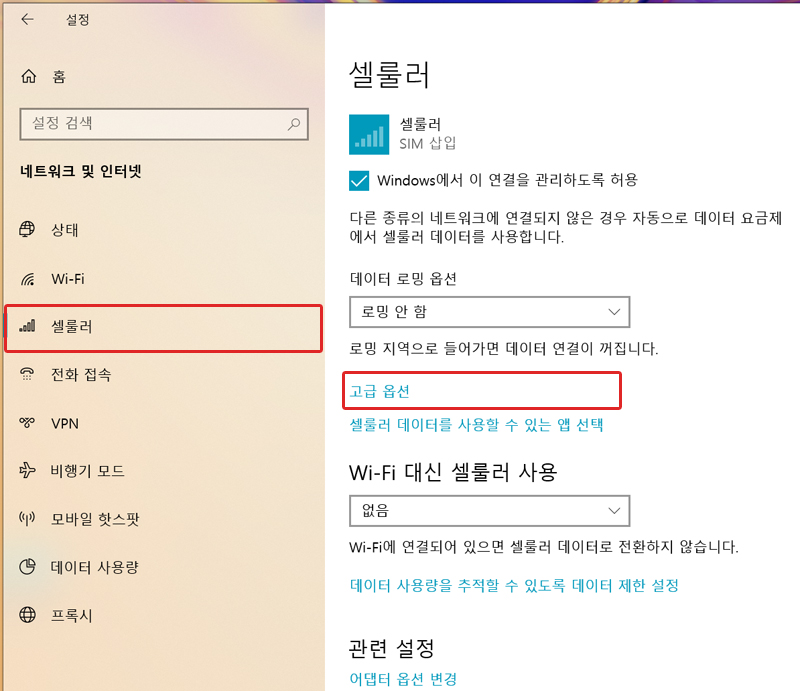Image resolution: width=800 pixels, height=691 pixels.
Task: Open Status via the globe icon
Action: tap(26, 229)
